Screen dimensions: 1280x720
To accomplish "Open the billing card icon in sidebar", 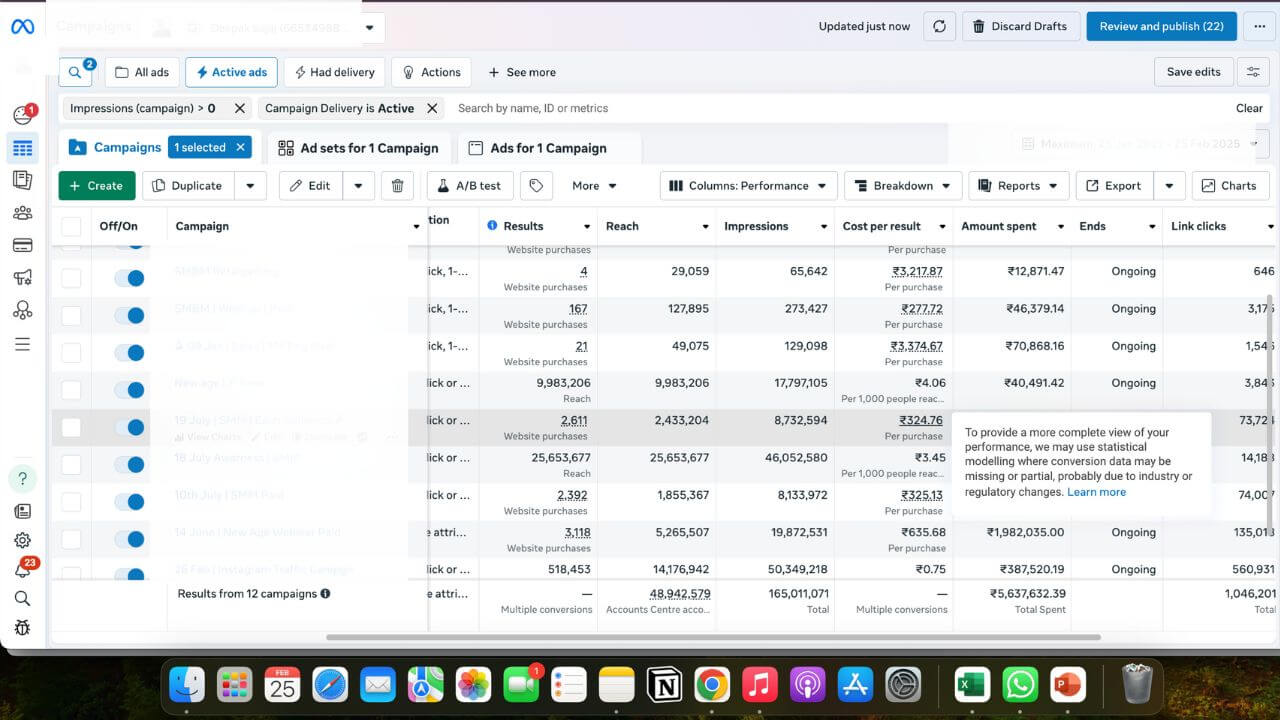I will pyautogui.click(x=22, y=246).
